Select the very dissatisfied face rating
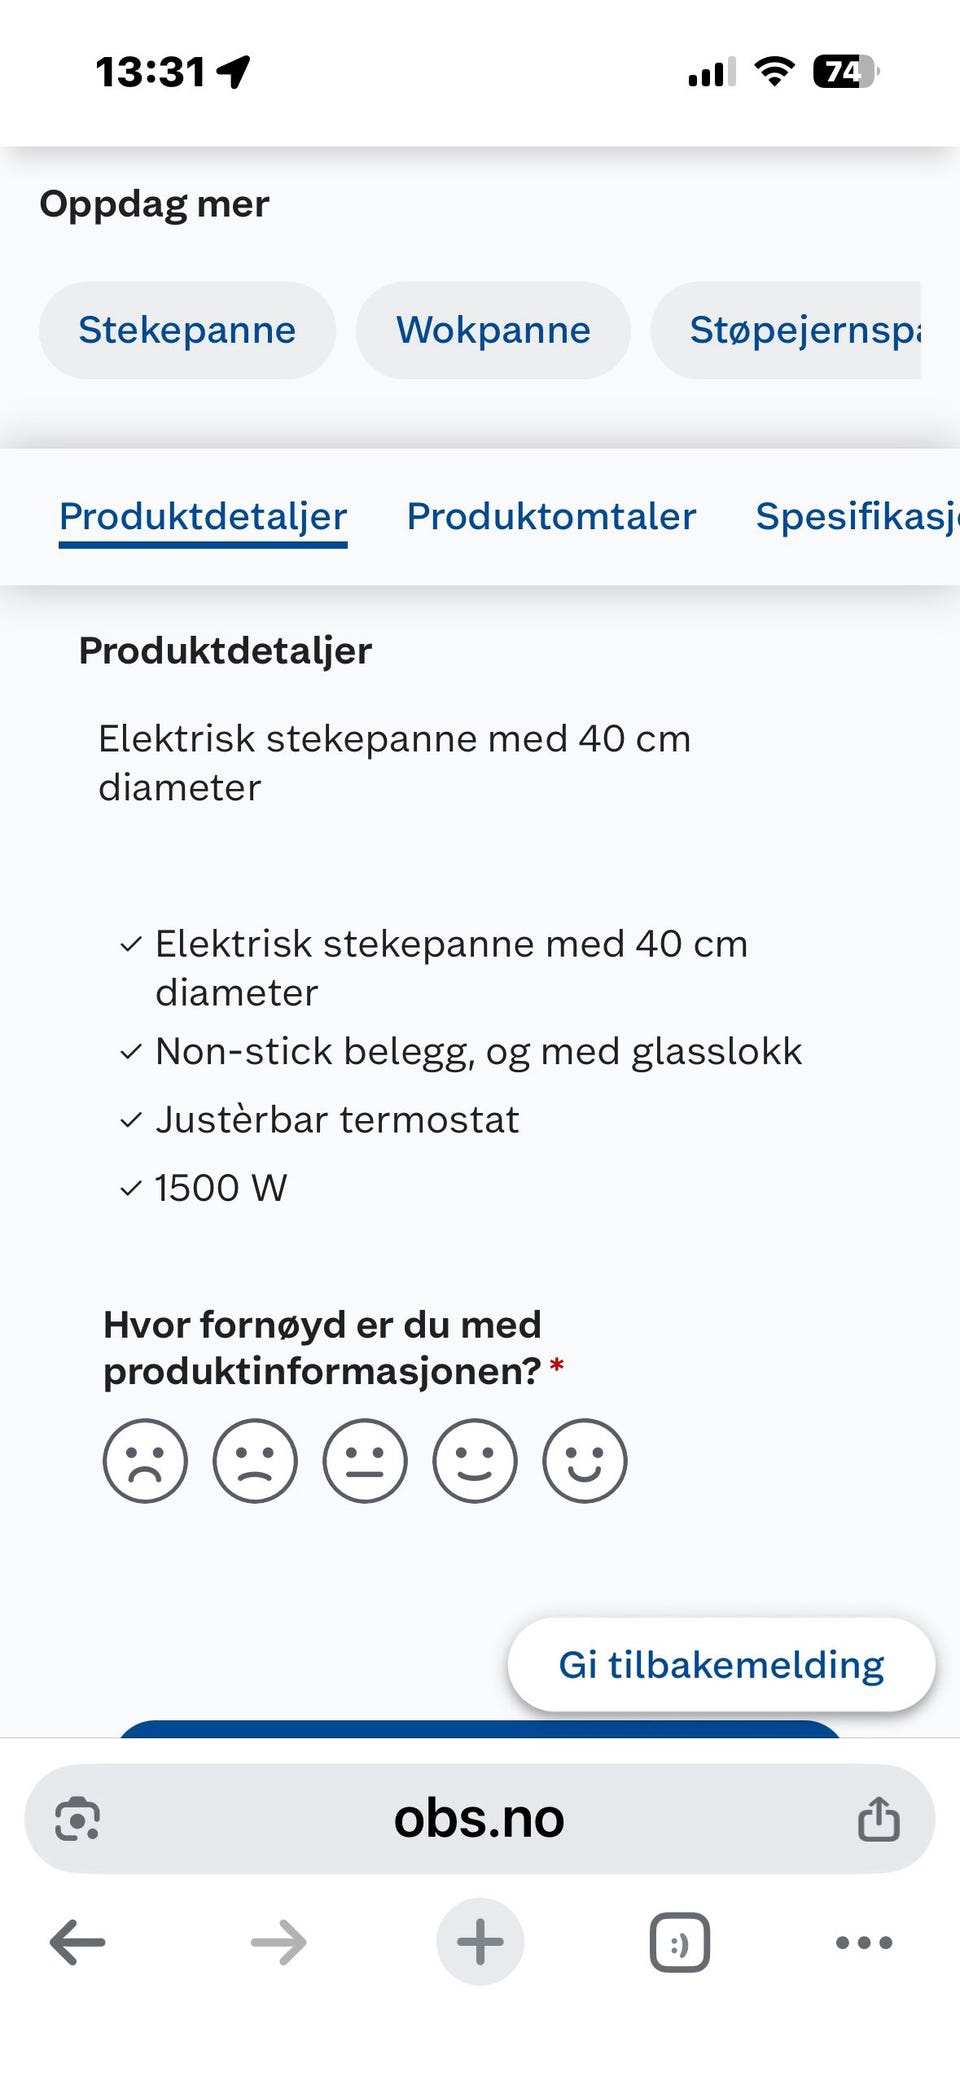Screen dimensions: 960x2081 coord(145,1460)
